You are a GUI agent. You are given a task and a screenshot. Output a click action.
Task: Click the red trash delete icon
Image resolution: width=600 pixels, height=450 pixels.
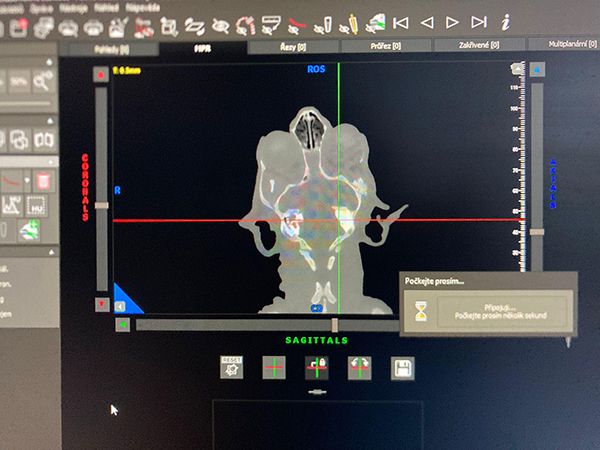coord(43,180)
